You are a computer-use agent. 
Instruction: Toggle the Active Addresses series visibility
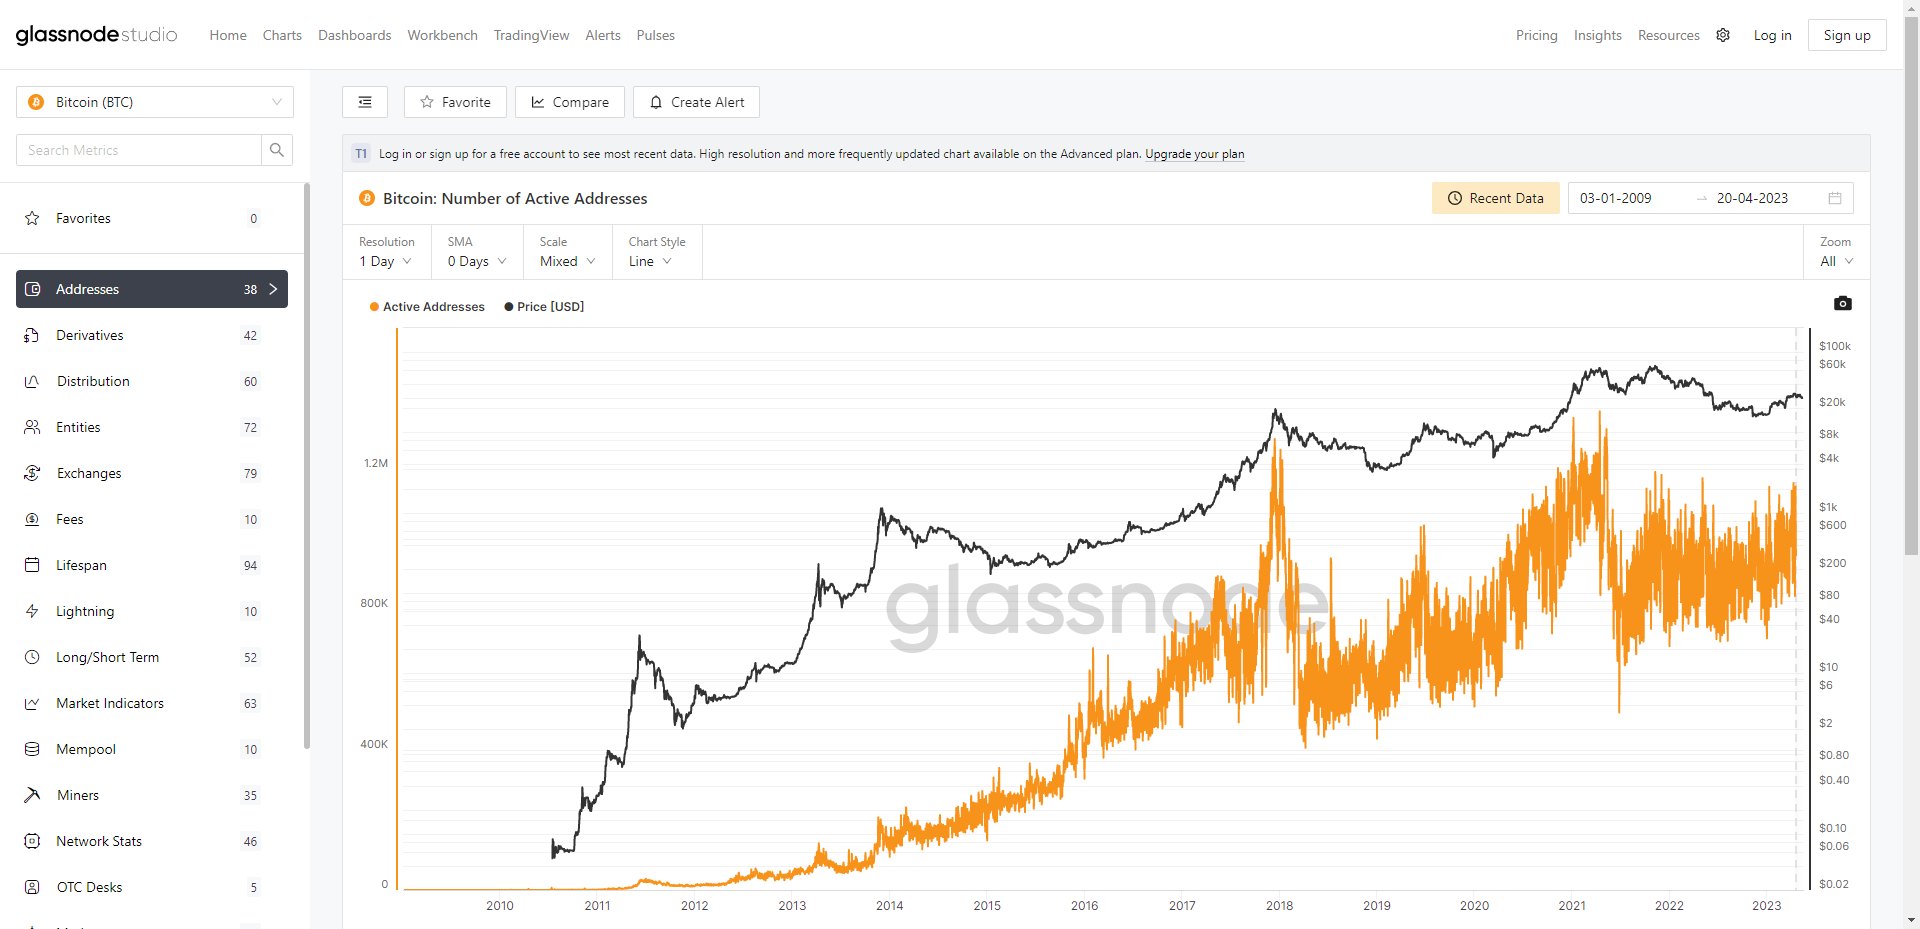[x=426, y=307]
